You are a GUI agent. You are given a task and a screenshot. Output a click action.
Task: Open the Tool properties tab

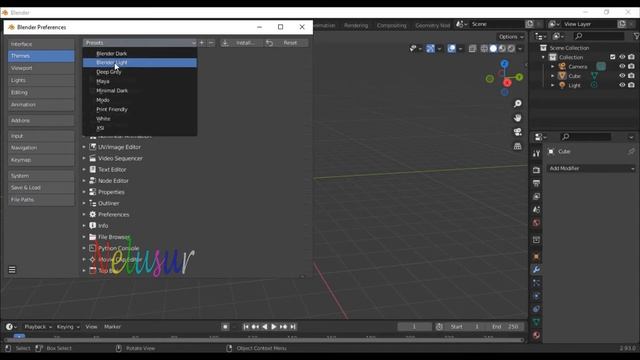536,153
